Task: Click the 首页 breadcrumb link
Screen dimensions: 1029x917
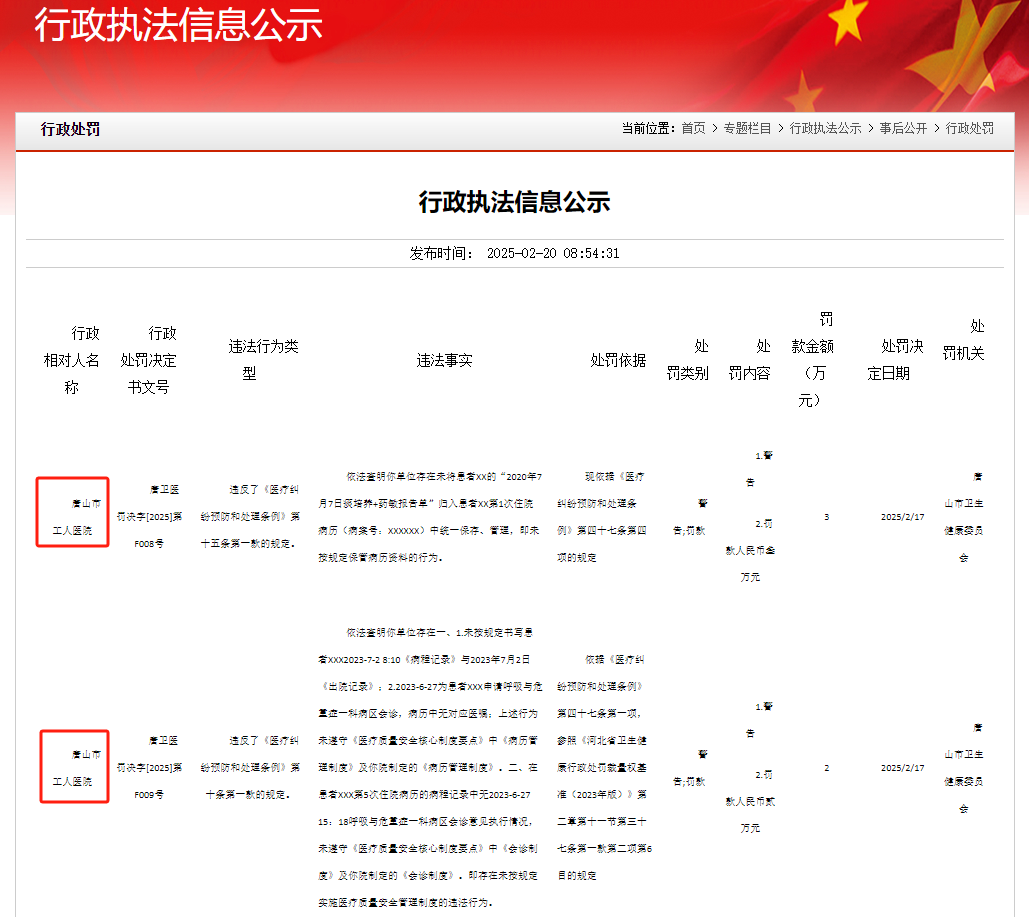Action: click(x=693, y=129)
